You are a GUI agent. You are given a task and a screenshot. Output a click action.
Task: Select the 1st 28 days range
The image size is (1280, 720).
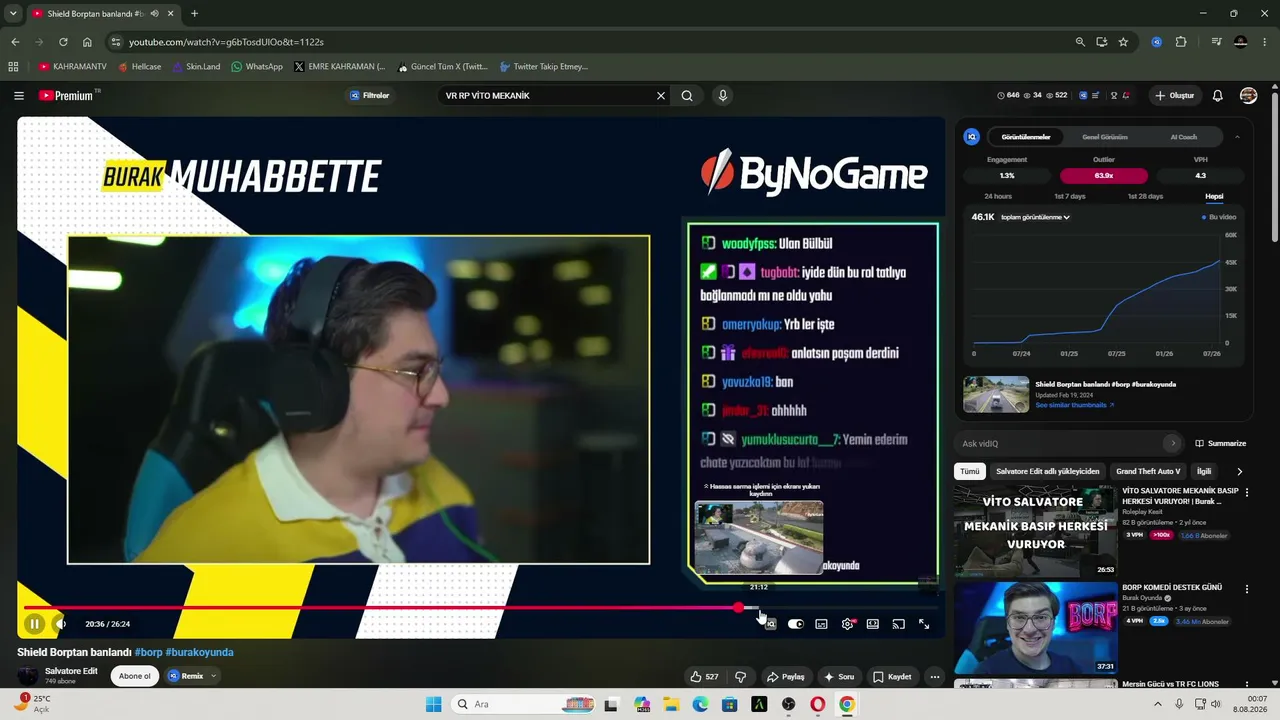(x=1145, y=196)
